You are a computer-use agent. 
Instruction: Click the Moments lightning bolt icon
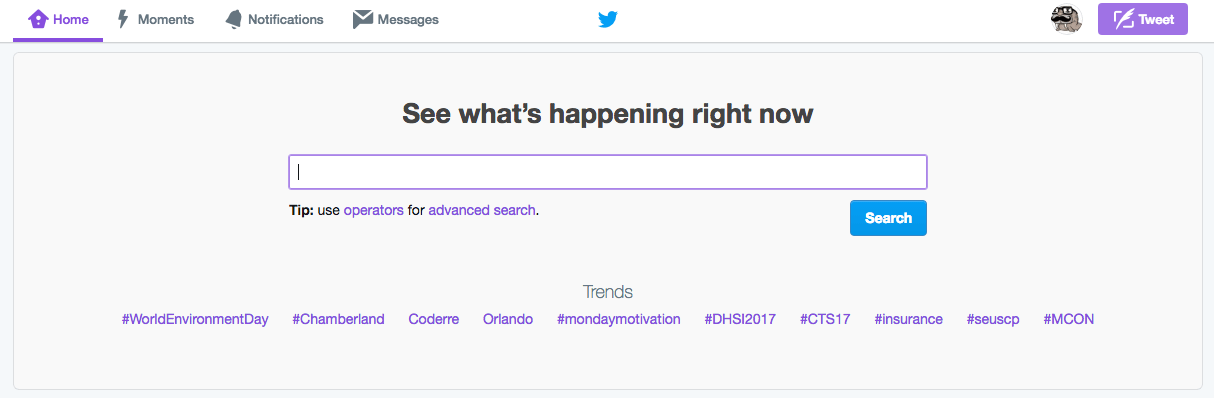click(124, 19)
